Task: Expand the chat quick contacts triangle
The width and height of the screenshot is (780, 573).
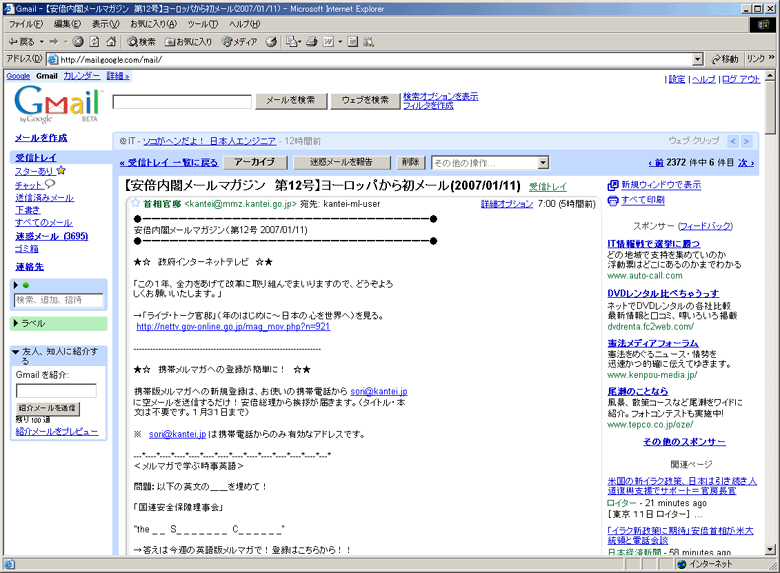Action: coord(15,285)
